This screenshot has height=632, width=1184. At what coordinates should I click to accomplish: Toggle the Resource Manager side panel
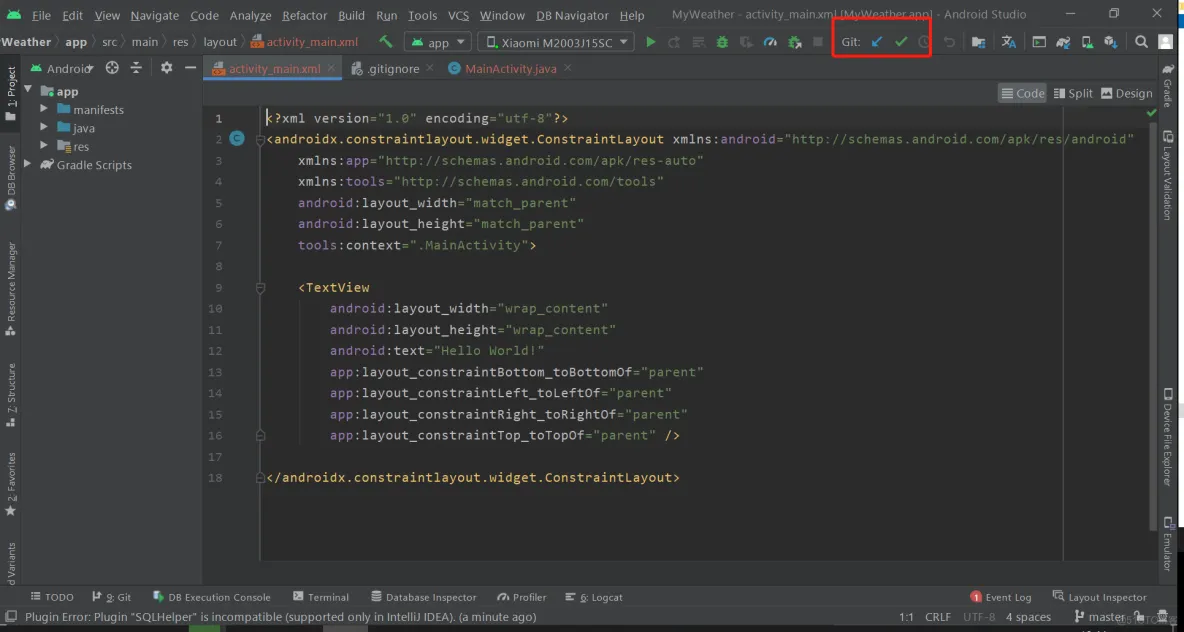11,288
